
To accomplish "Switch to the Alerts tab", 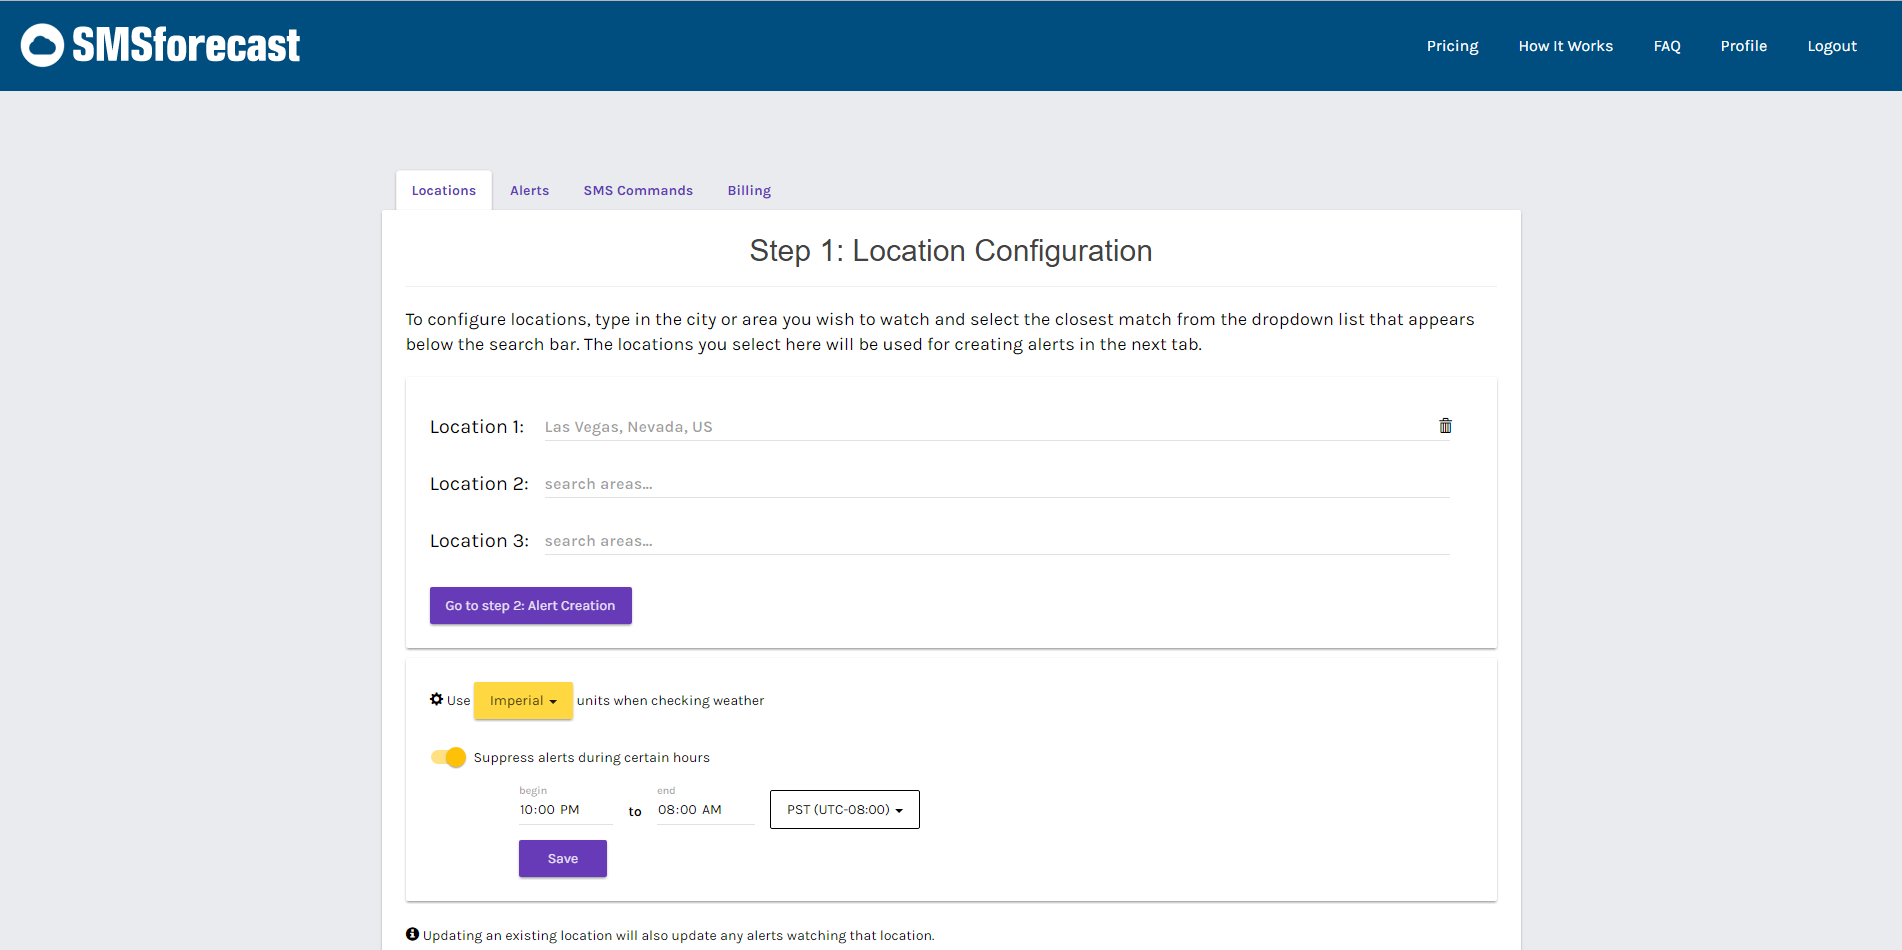I will [x=530, y=190].
